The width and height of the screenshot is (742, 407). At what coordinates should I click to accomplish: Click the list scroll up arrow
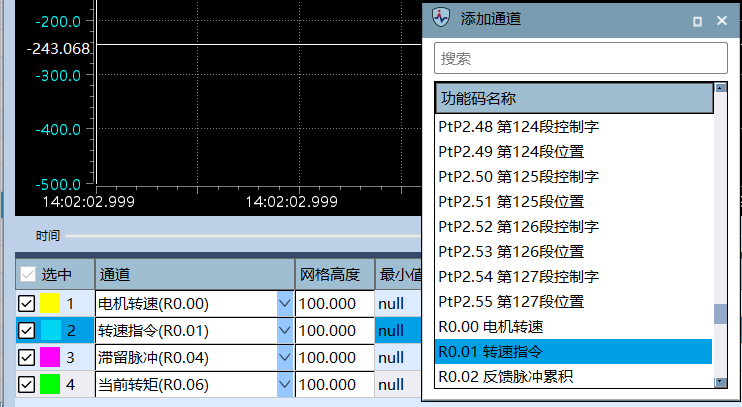tap(720, 90)
